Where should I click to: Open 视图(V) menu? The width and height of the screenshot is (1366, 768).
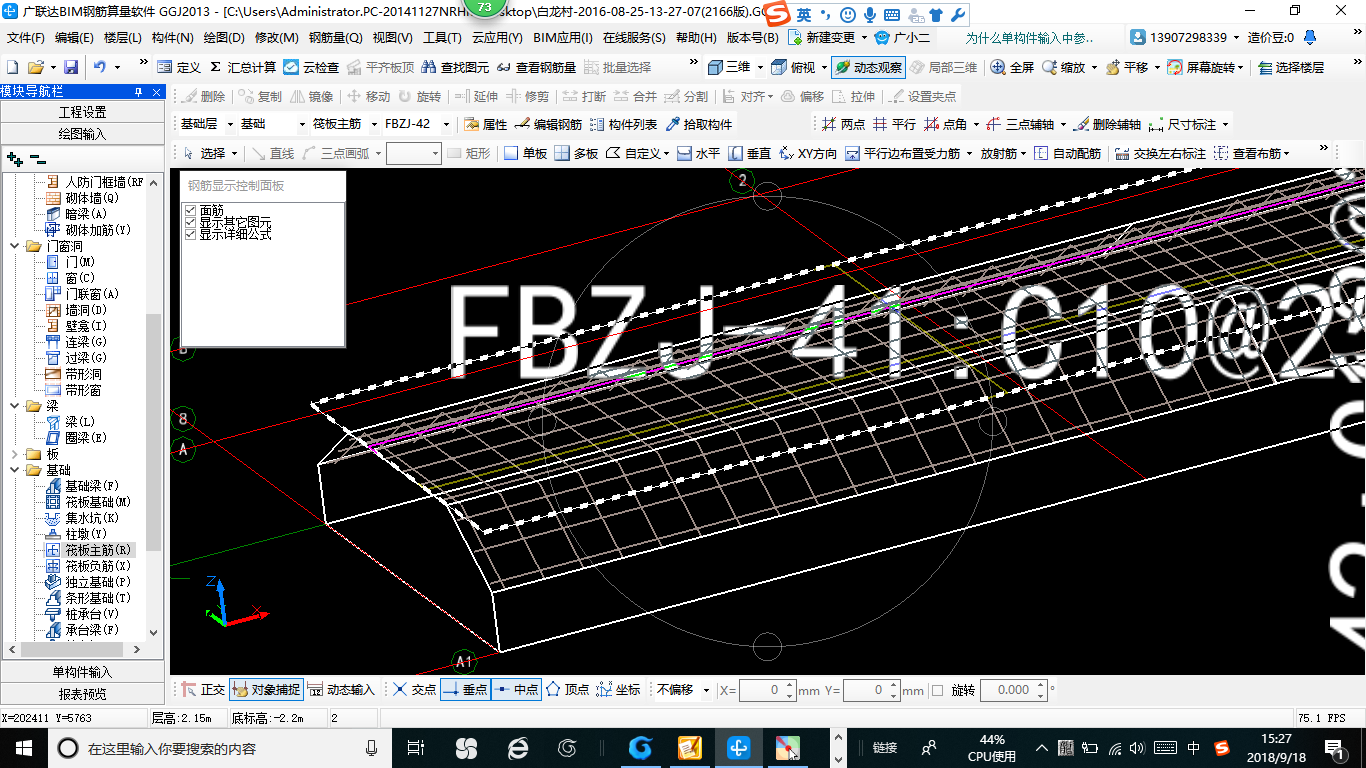[x=392, y=38]
